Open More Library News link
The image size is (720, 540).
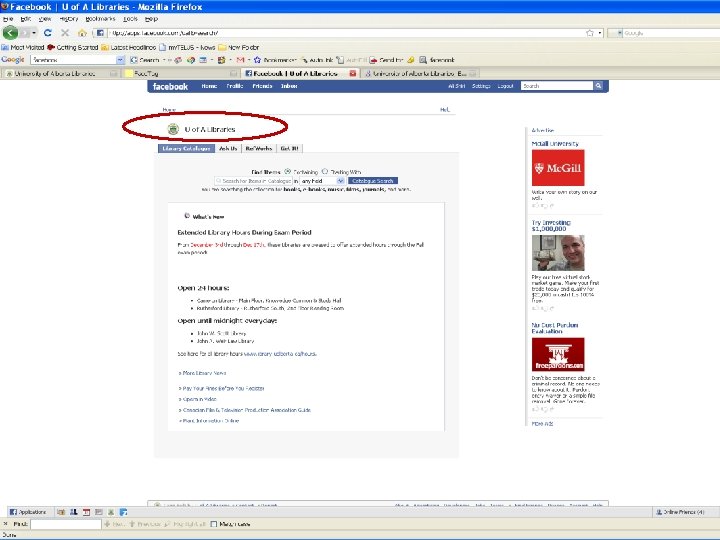202,373
